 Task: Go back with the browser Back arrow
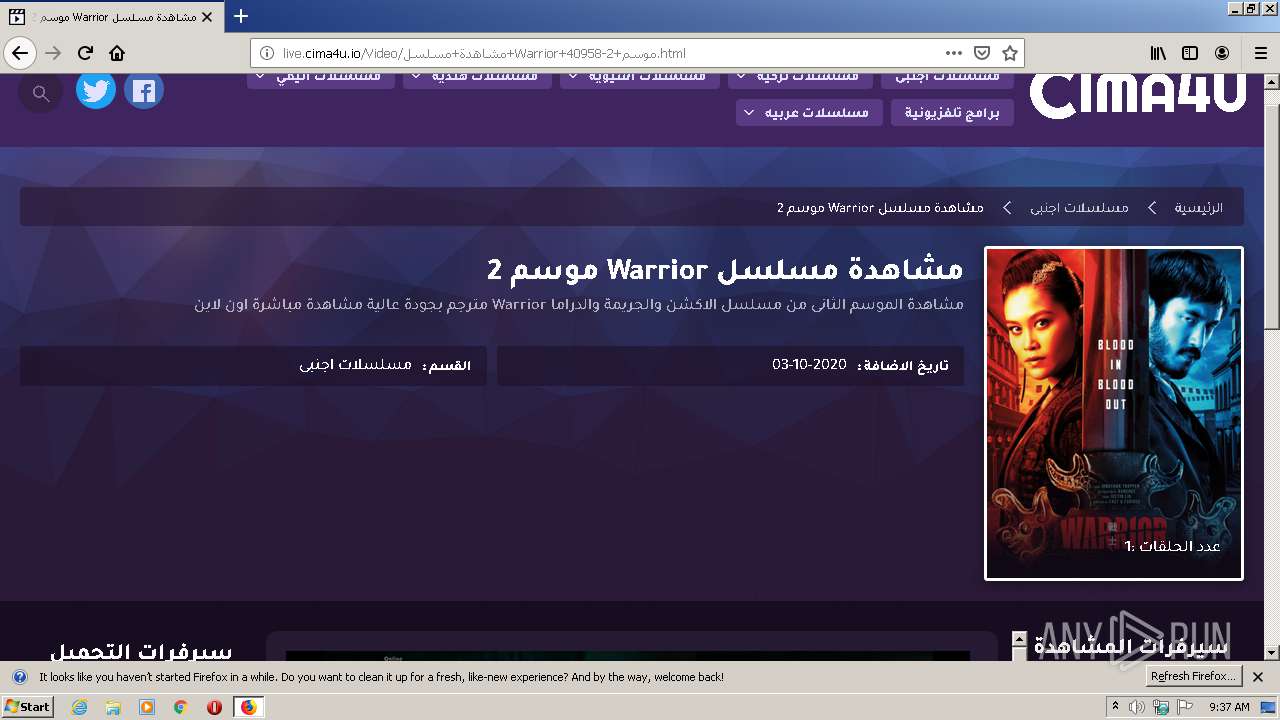click(20, 53)
